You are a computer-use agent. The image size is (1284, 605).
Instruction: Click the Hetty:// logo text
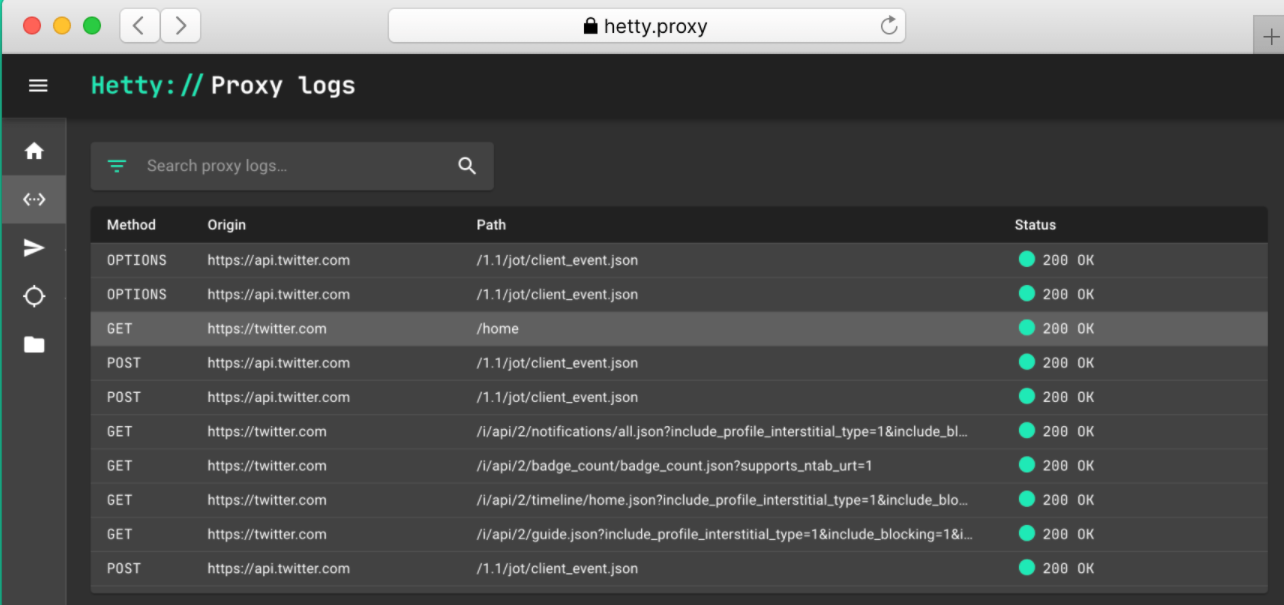(x=146, y=86)
